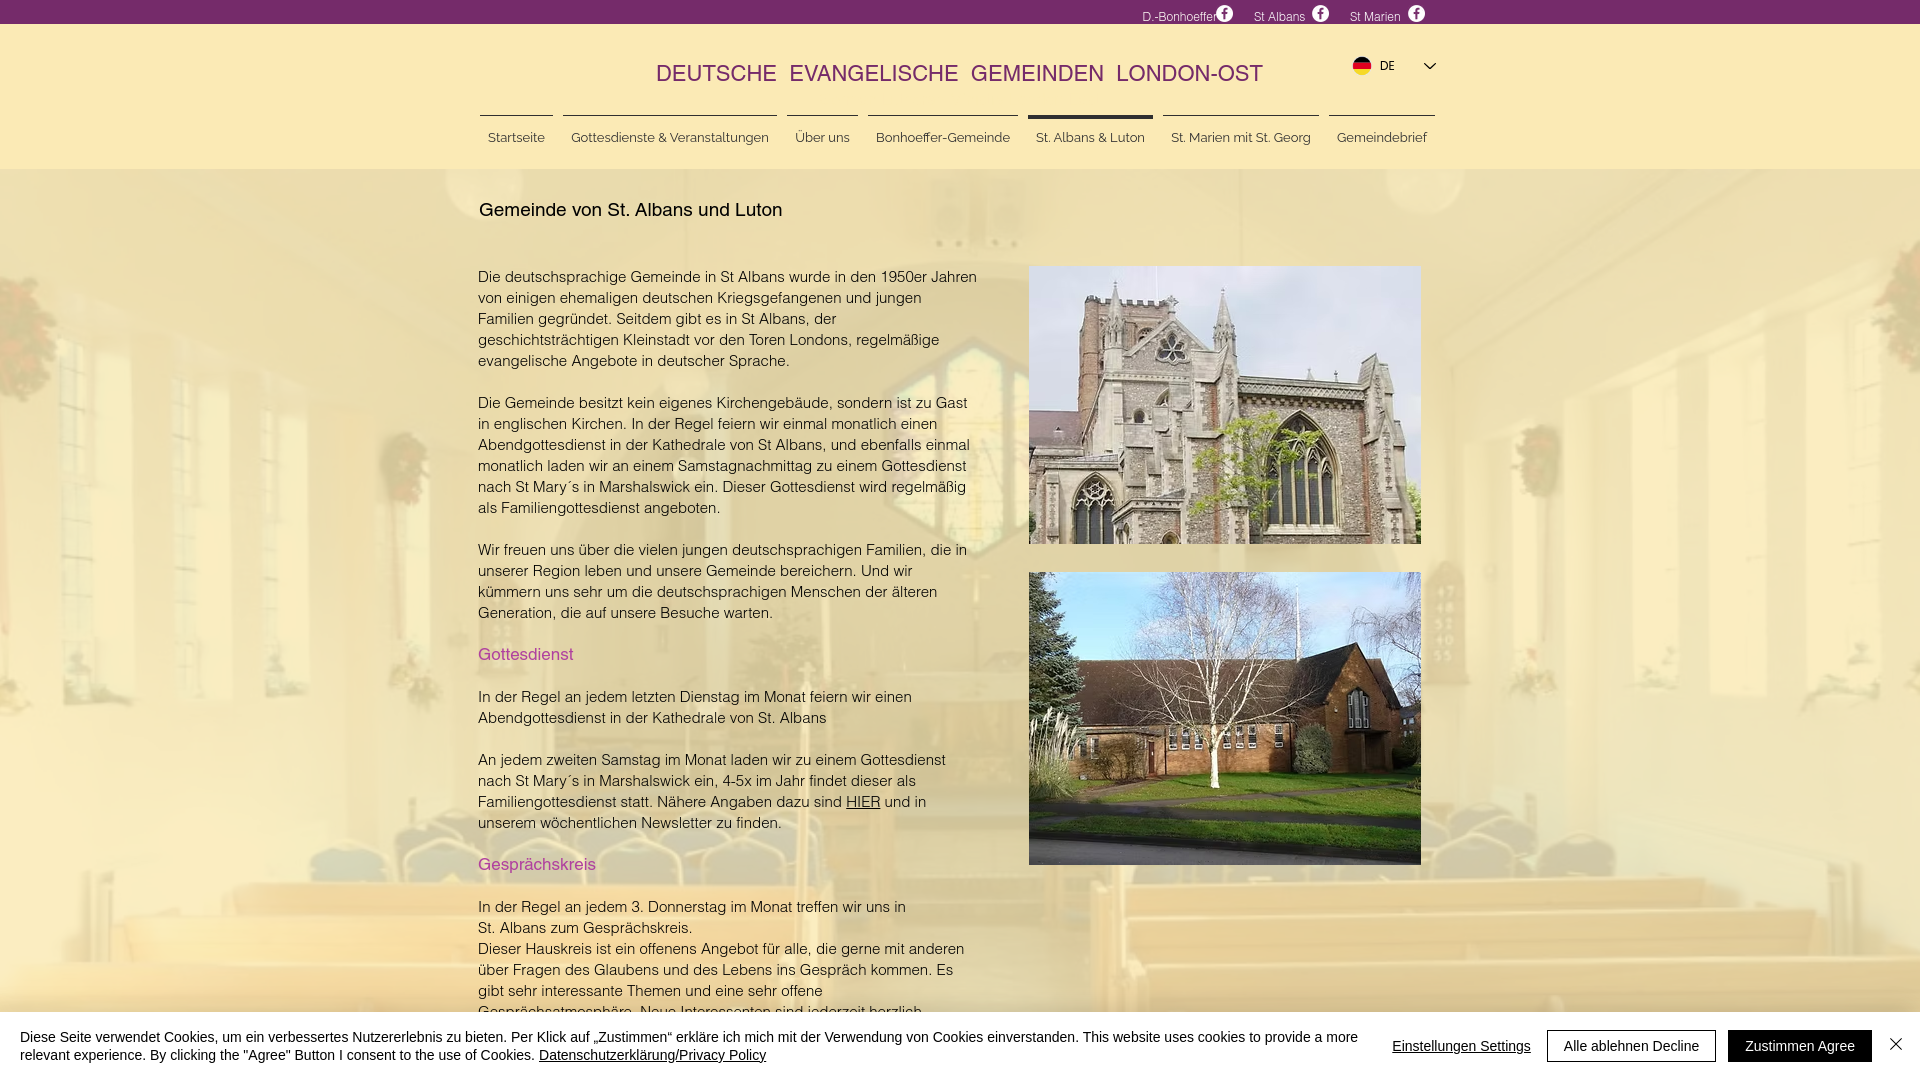Viewport: 1920px width, 1080px height.
Task: Open D.-Bonhoeffer Facebook icon
Action: (1224, 14)
